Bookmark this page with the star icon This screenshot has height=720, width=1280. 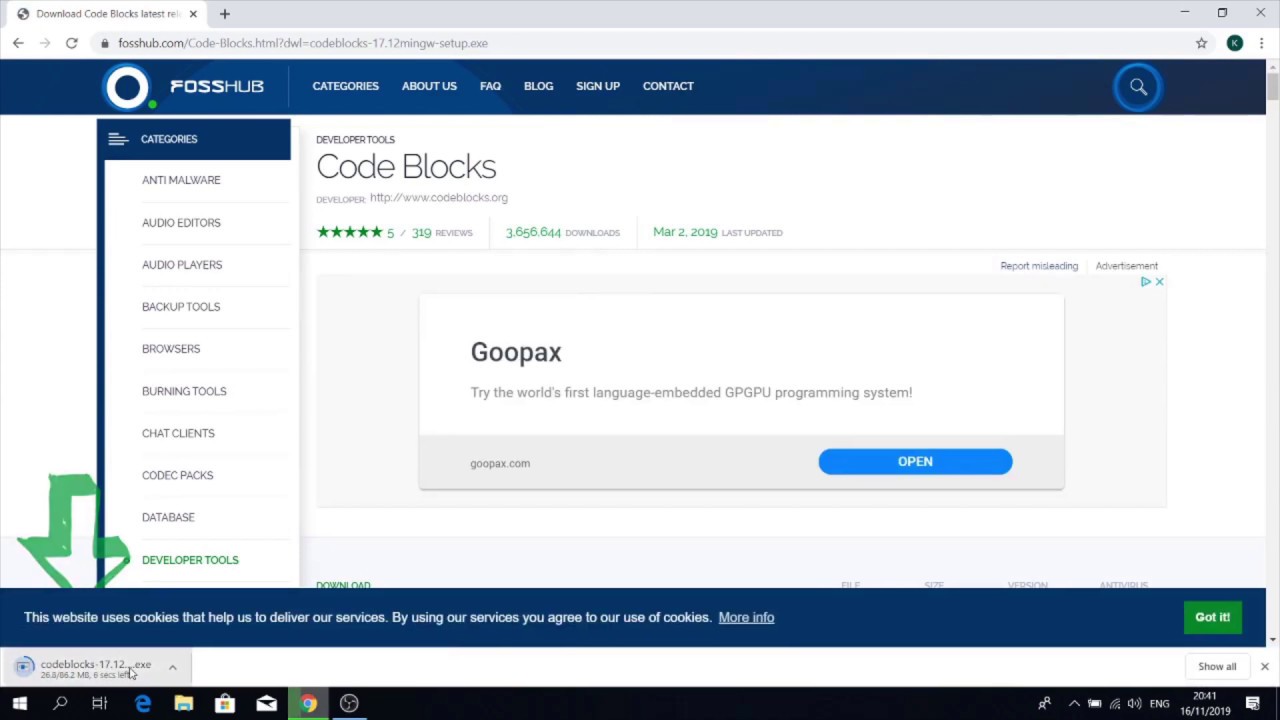1201,43
